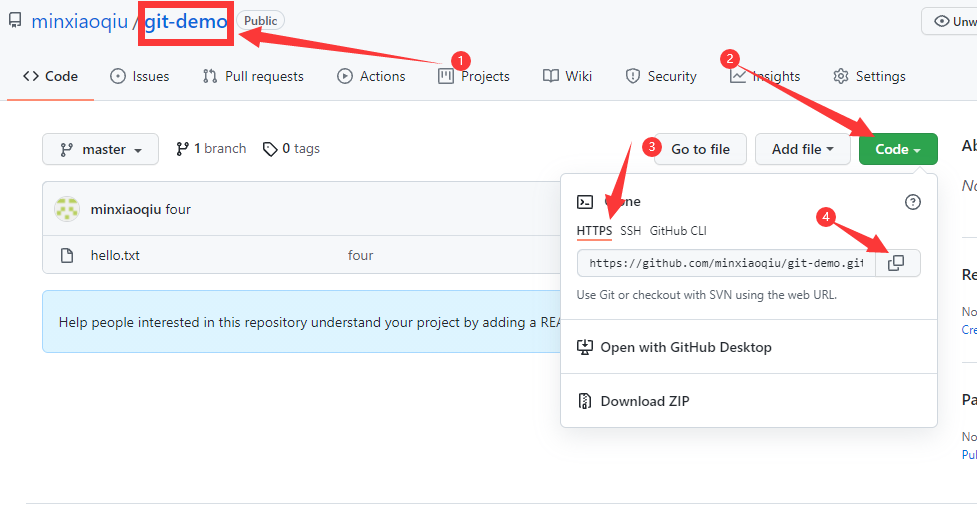Click the Clone help question-mark icon
Viewport: 977px width, 529px height.
tap(913, 202)
